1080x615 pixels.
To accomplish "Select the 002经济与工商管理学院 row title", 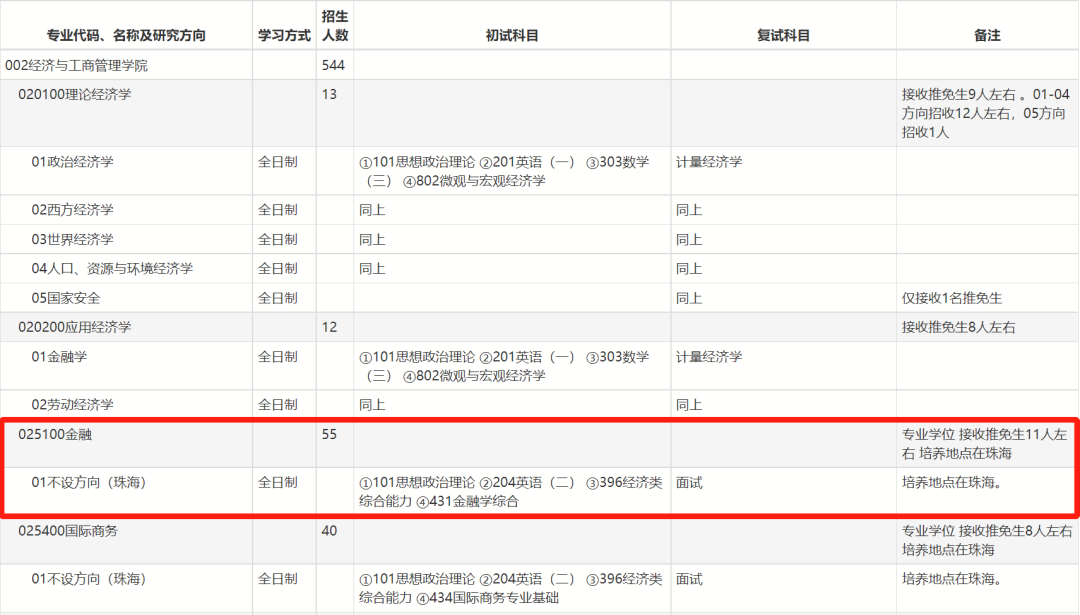I will pyautogui.click(x=76, y=65).
